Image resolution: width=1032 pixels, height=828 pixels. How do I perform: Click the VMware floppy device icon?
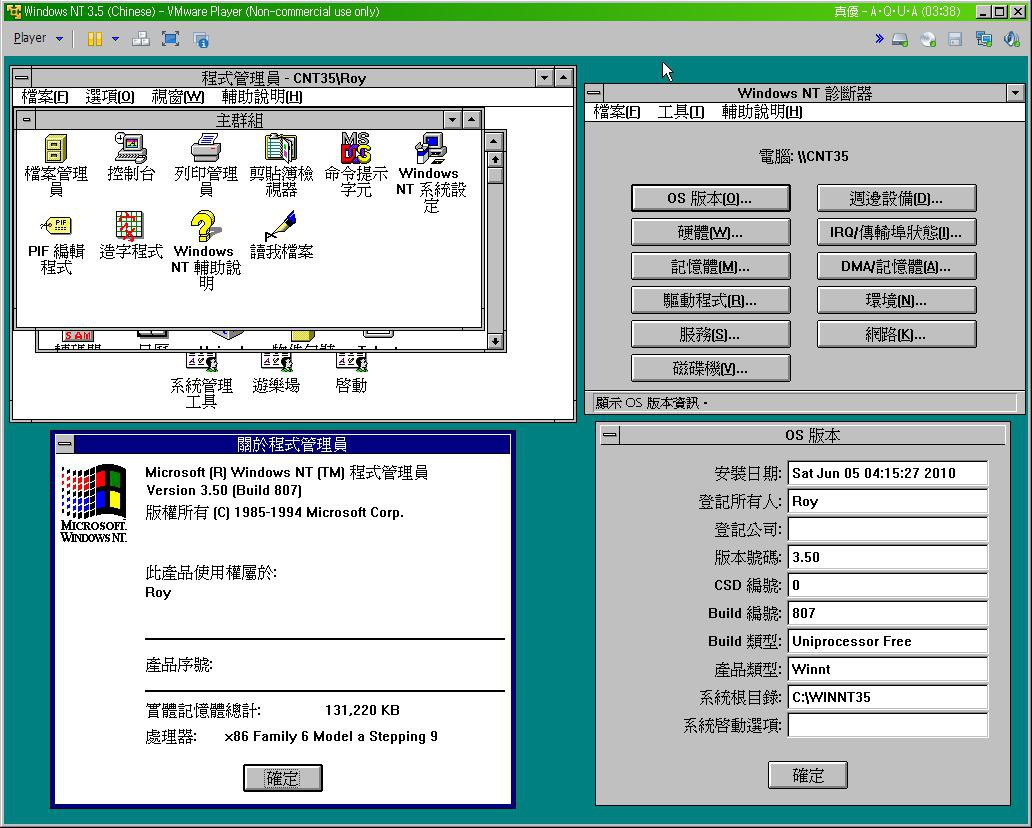click(x=956, y=39)
